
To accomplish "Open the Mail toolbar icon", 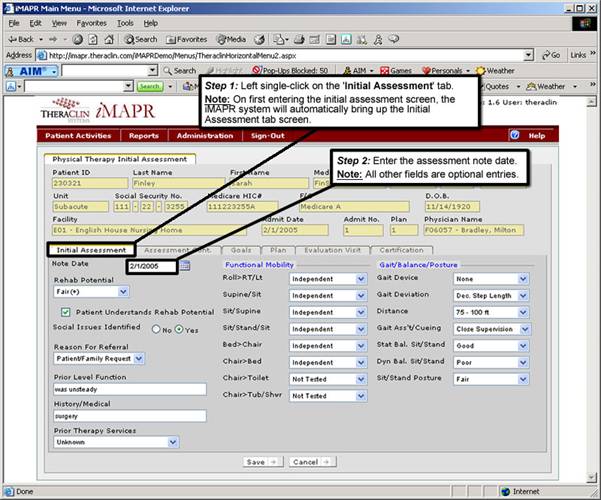I will (281, 39).
